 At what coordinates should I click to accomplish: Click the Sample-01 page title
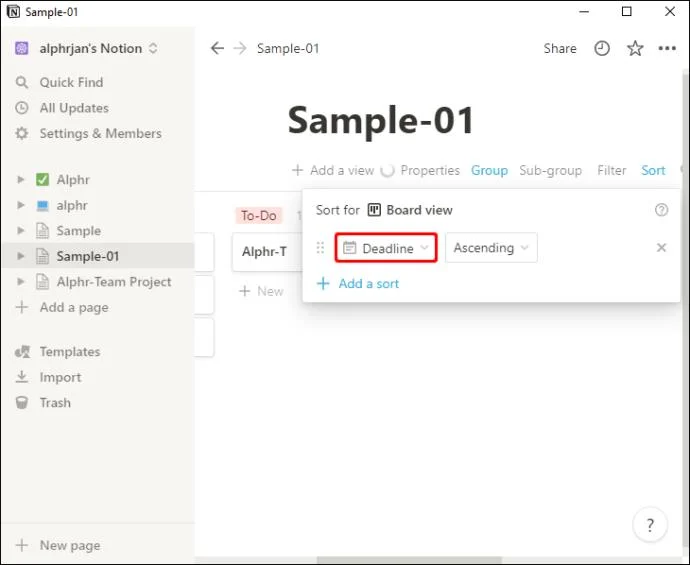(x=381, y=120)
